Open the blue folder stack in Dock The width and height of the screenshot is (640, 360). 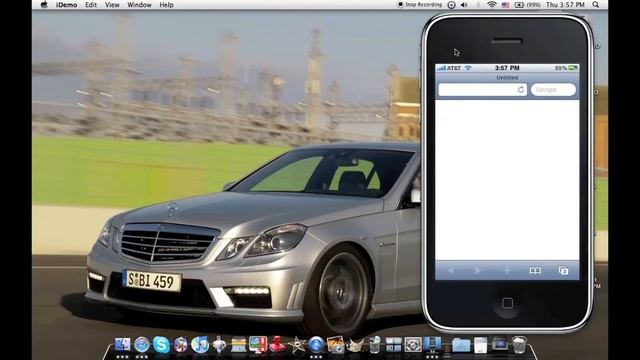(461, 345)
